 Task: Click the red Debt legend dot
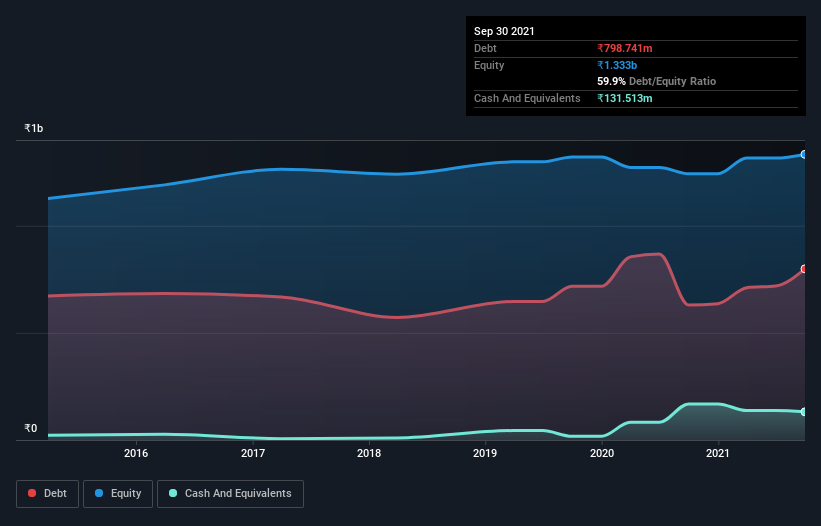pos(32,493)
